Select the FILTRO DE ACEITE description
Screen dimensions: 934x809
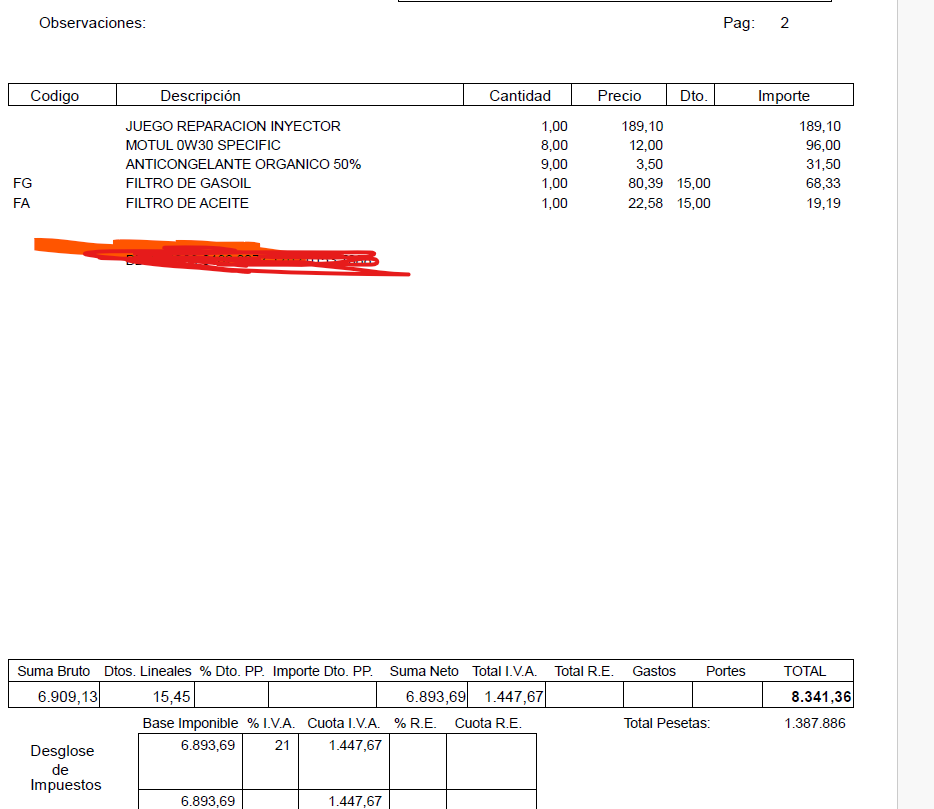187,203
